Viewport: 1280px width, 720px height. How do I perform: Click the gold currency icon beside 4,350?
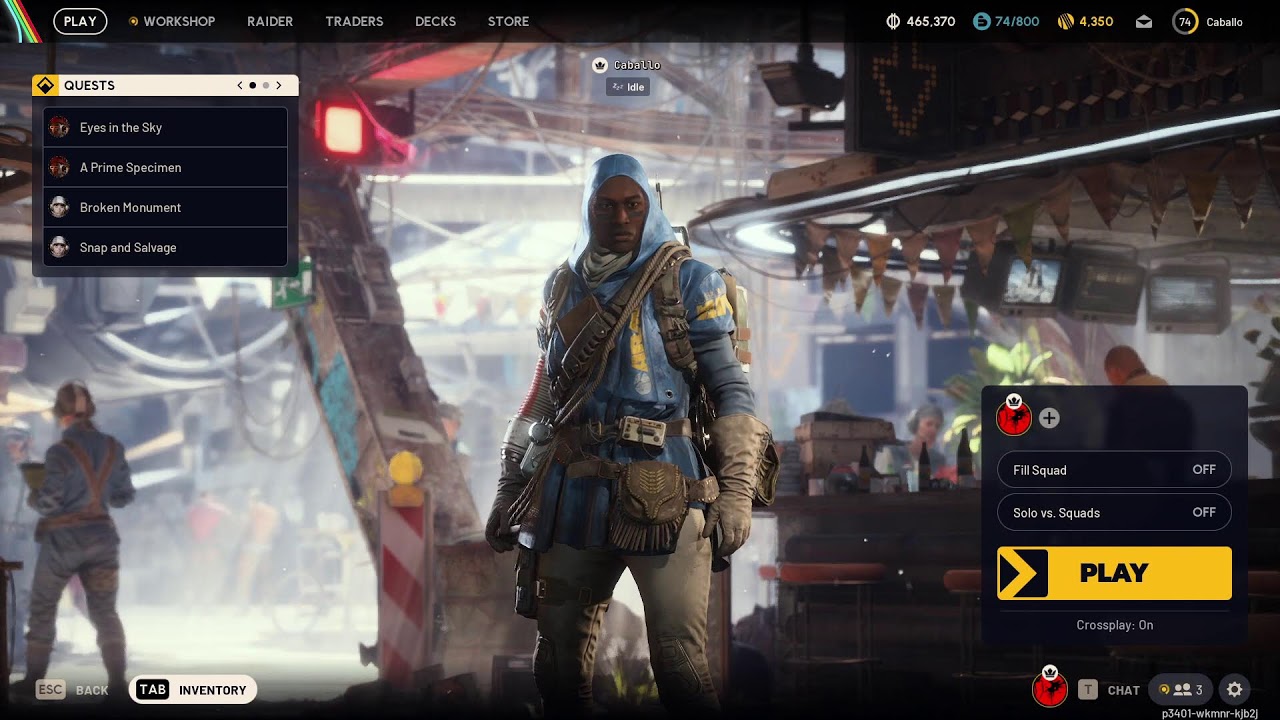pyautogui.click(x=1066, y=21)
